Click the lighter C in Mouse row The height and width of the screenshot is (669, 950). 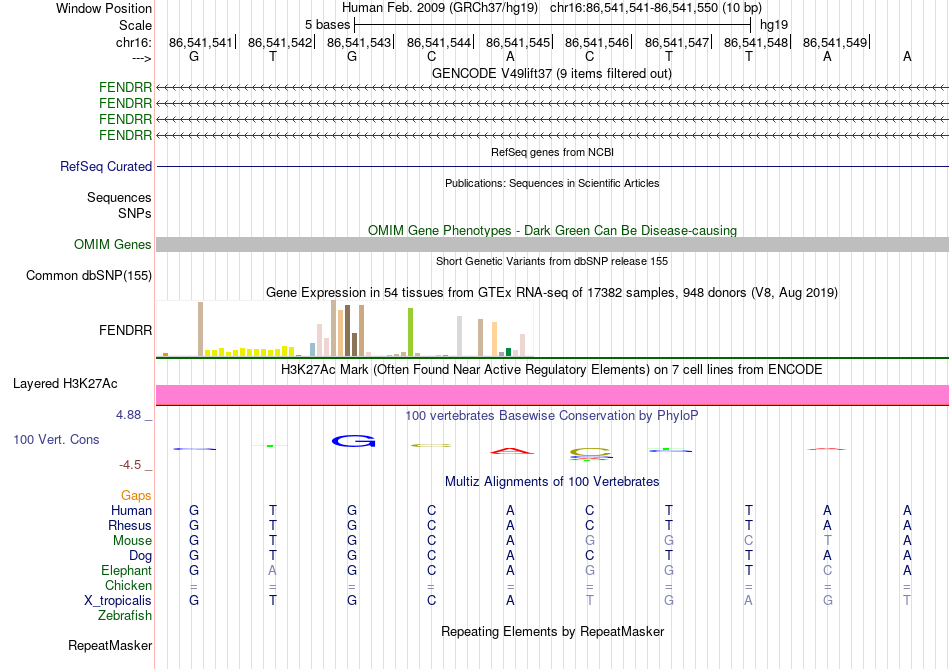(x=748, y=541)
